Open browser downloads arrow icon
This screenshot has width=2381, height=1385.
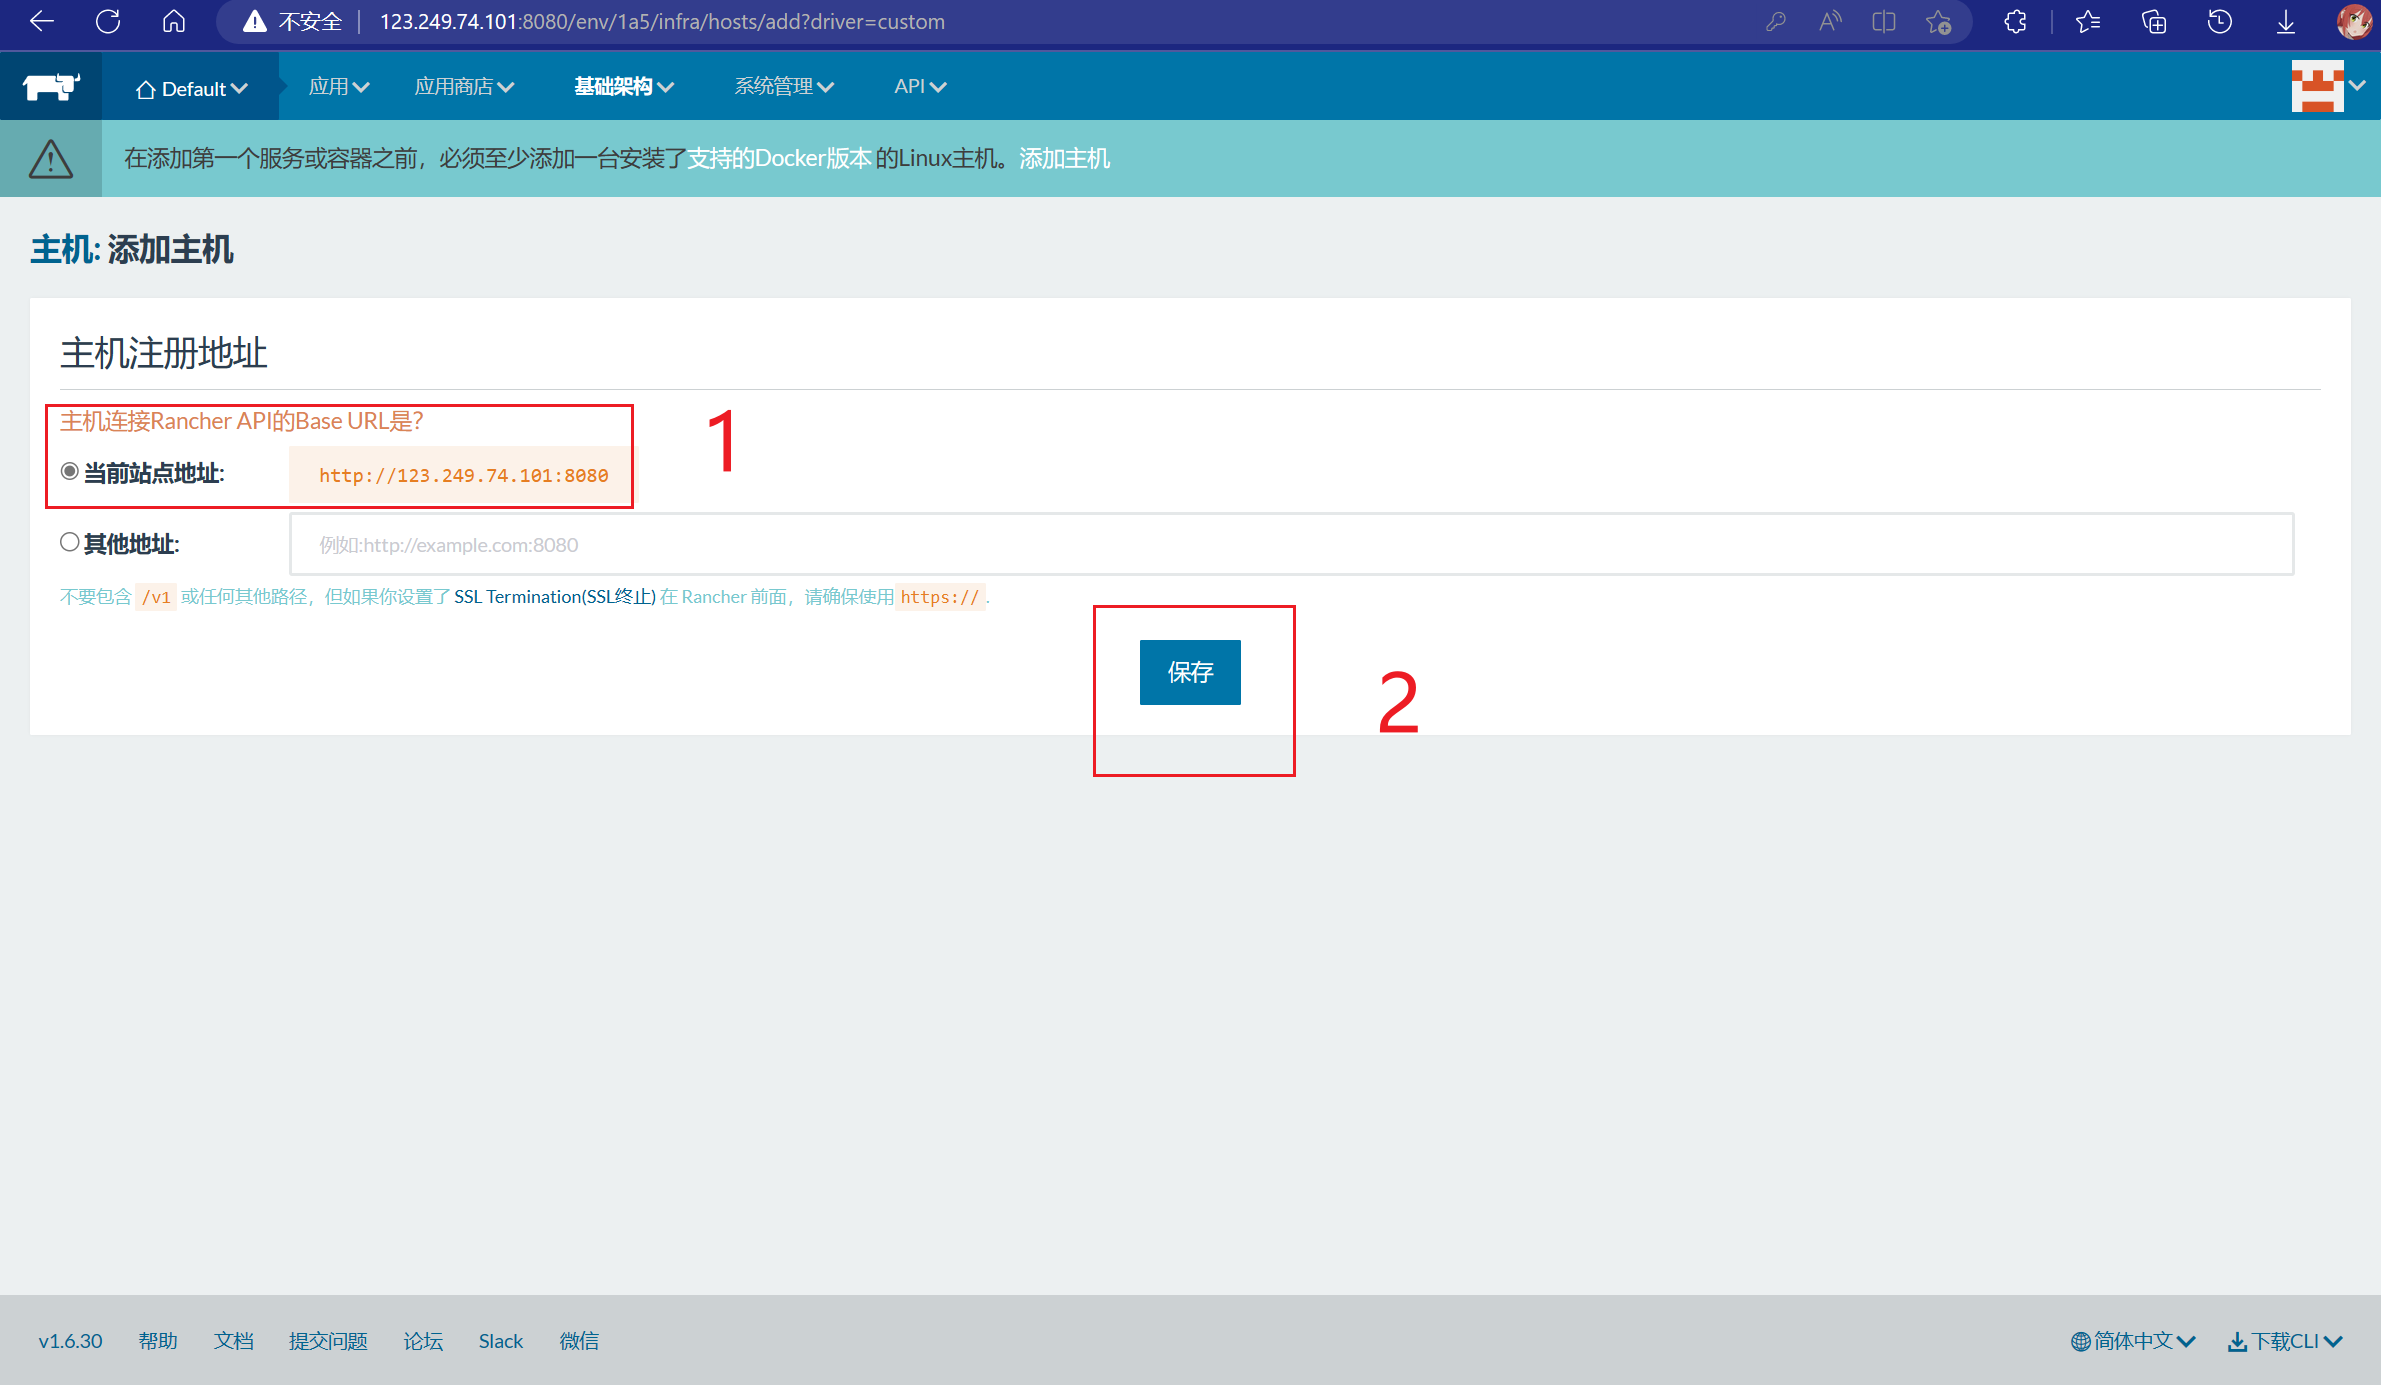2286,21
